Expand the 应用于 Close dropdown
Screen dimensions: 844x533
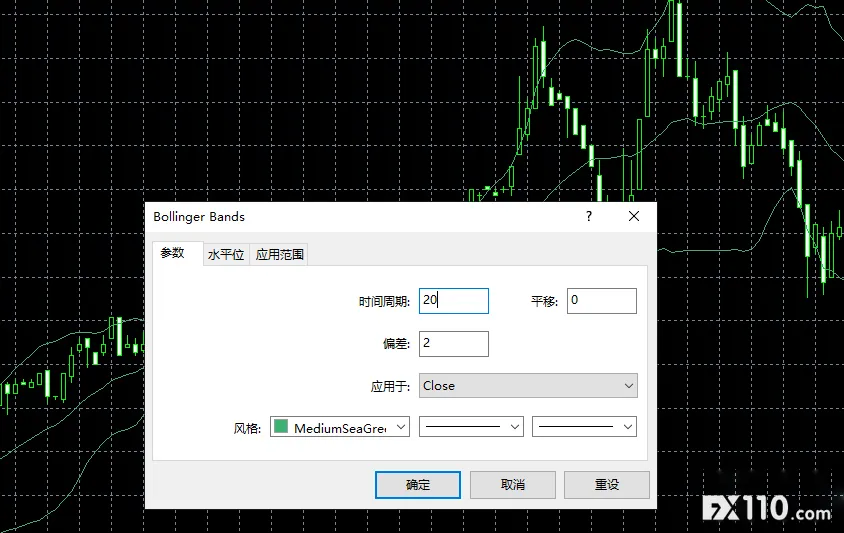pos(527,386)
